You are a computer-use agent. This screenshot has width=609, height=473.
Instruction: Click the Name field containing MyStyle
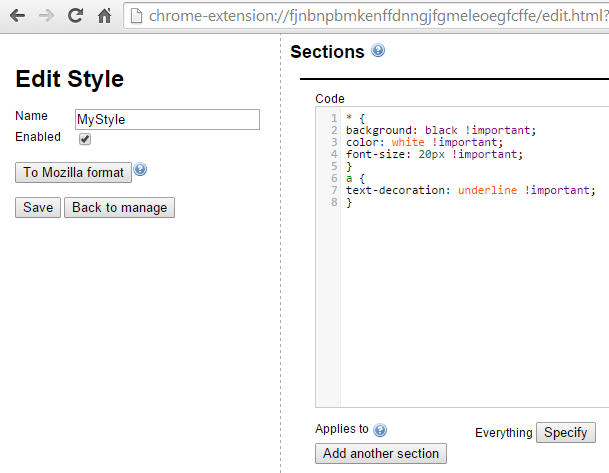click(167, 119)
